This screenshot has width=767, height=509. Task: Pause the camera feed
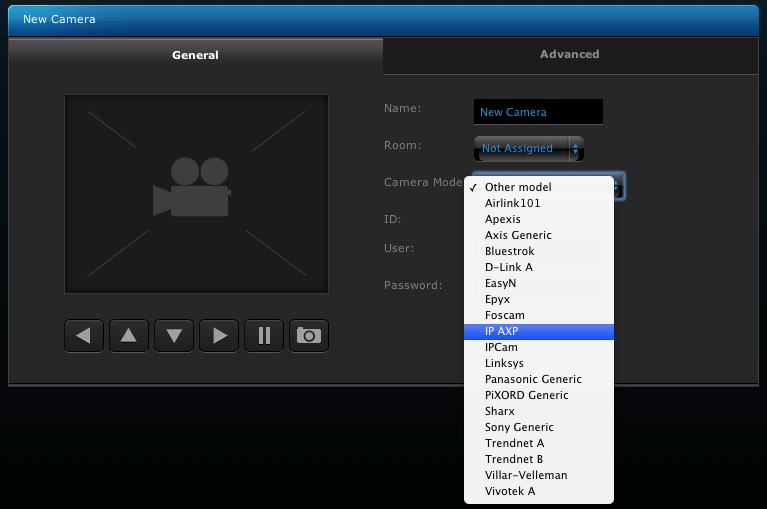point(264,336)
